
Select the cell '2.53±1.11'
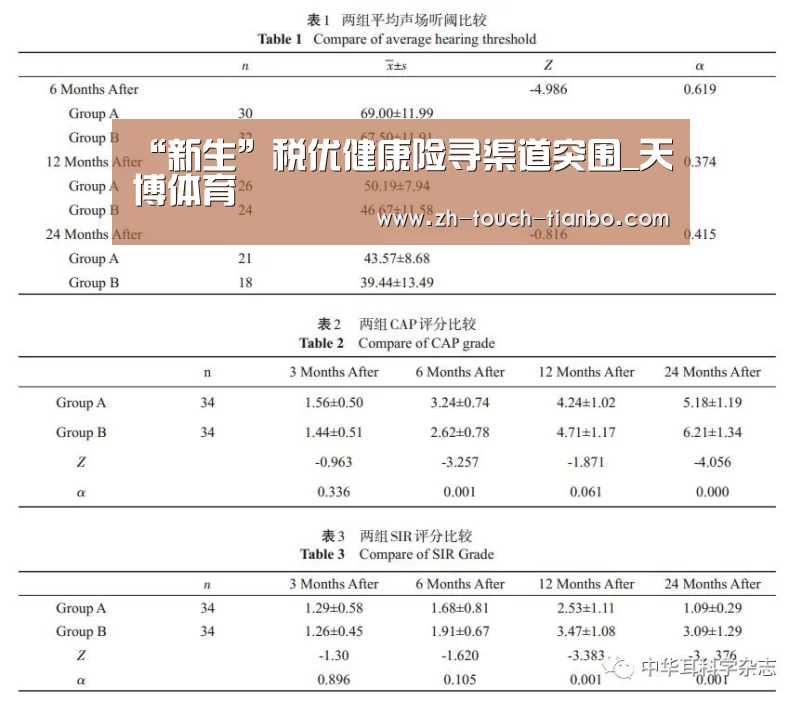click(x=586, y=608)
